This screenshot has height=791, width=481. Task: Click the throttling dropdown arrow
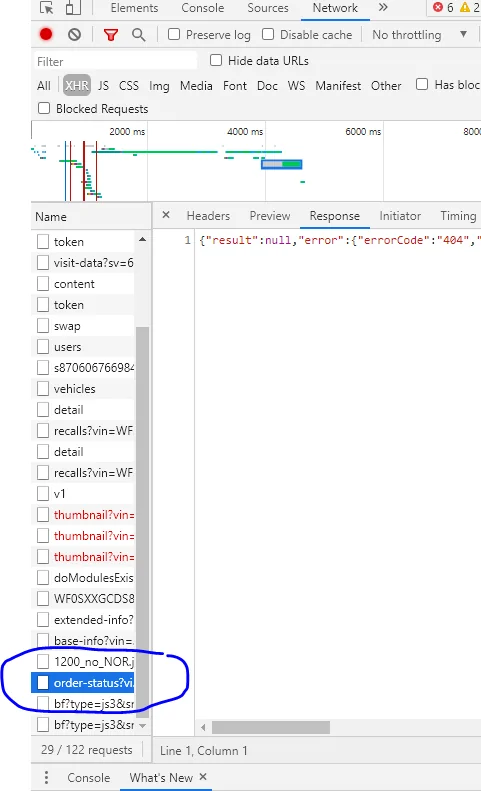coord(463,34)
